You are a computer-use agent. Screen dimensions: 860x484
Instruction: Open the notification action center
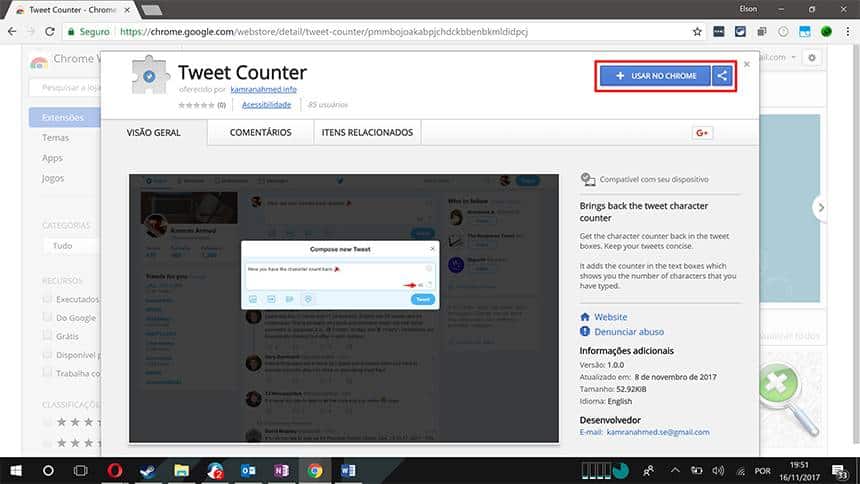click(840, 471)
